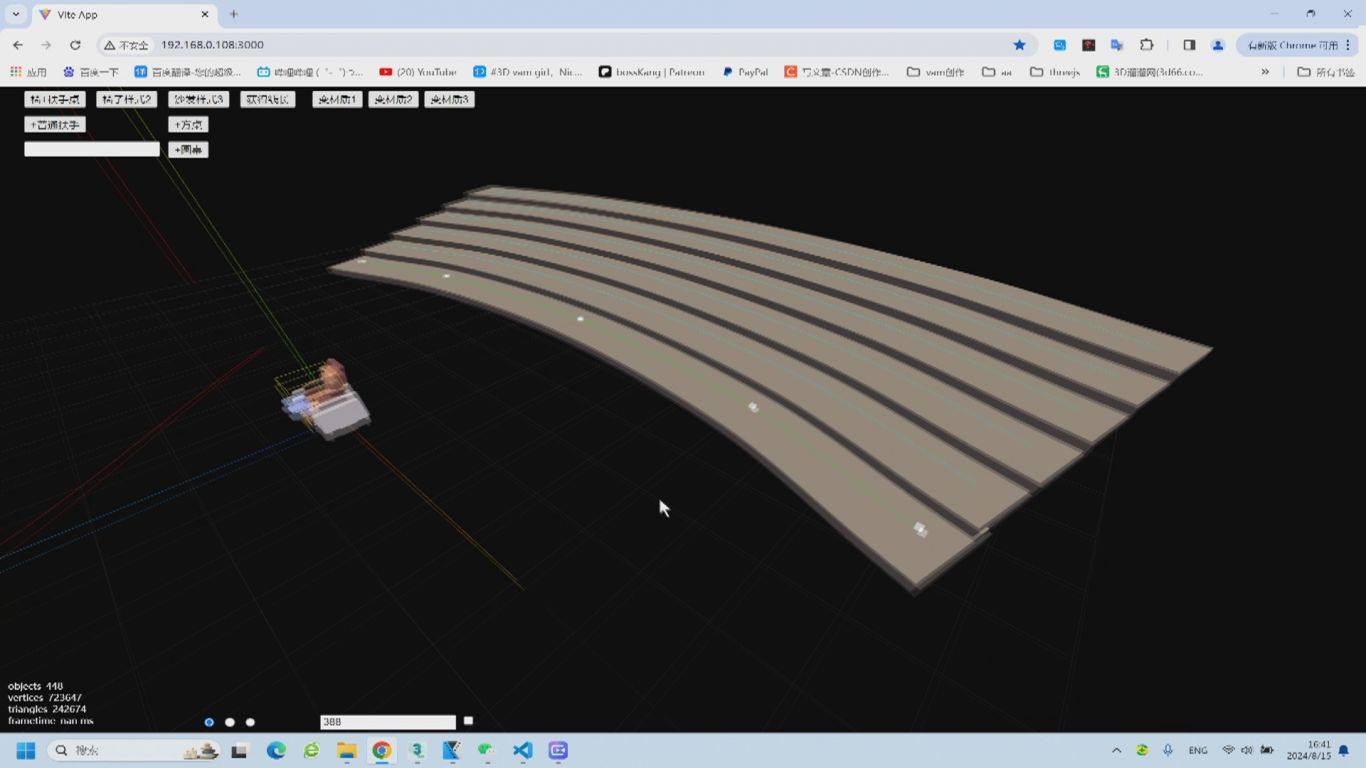Open File Explorer from the taskbar
The image size is (1366, 768).
tap(347, 750)
